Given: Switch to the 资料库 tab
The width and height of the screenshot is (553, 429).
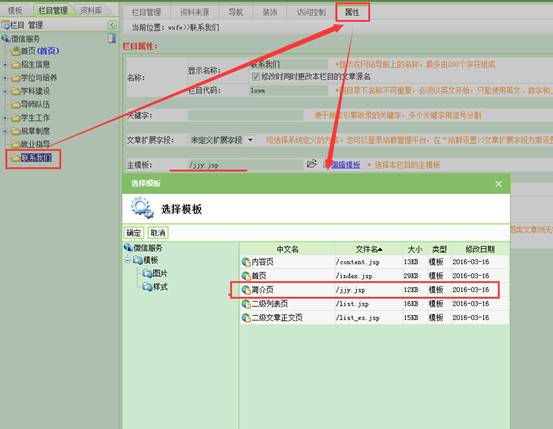Looking at the screenshot, I should pyautogui.click(x=91, y=11).
